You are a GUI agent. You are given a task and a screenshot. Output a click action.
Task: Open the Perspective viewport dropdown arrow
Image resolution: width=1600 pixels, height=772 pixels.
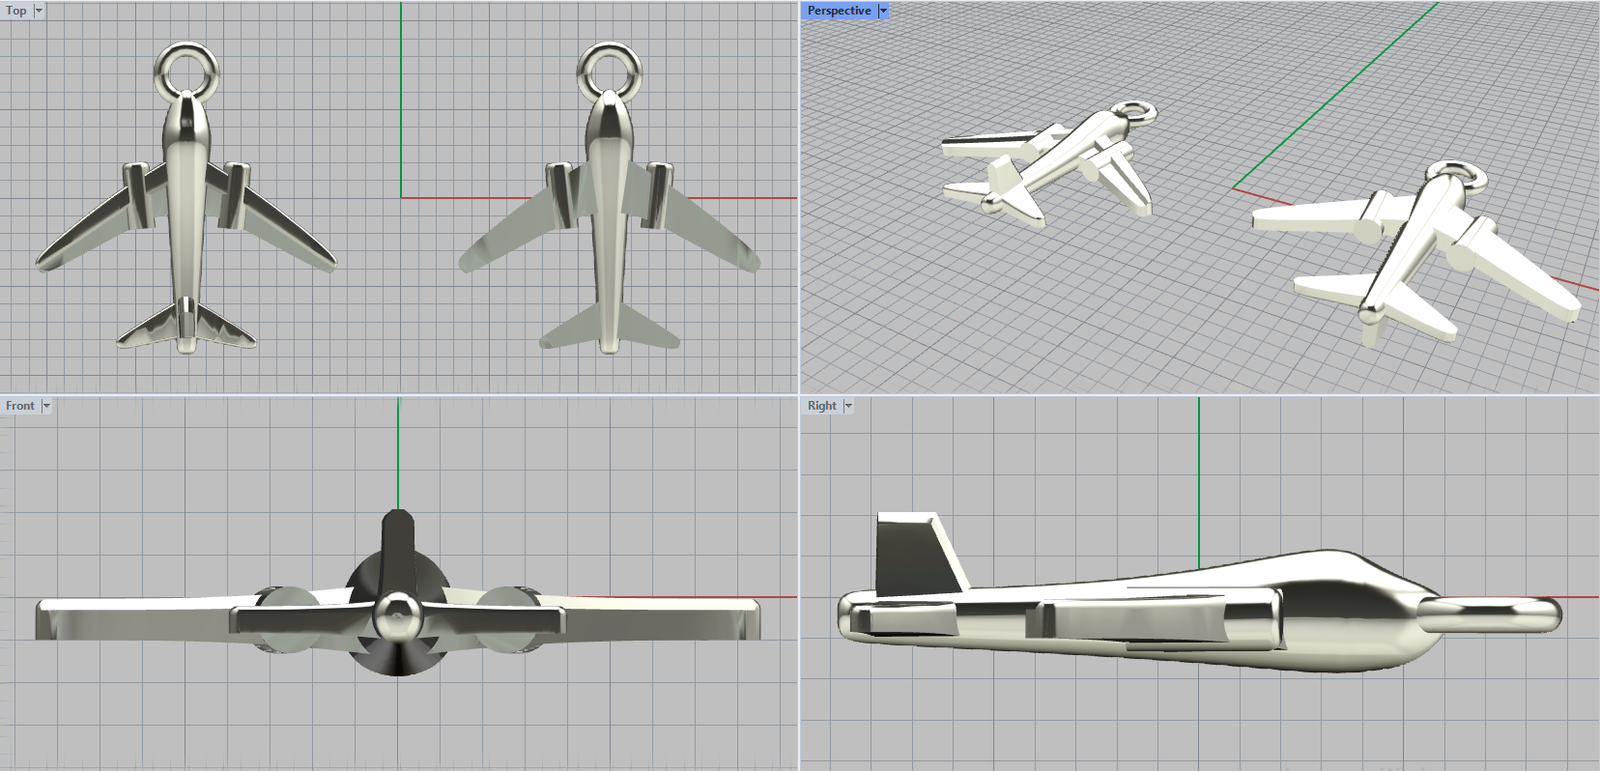[883, 10]
